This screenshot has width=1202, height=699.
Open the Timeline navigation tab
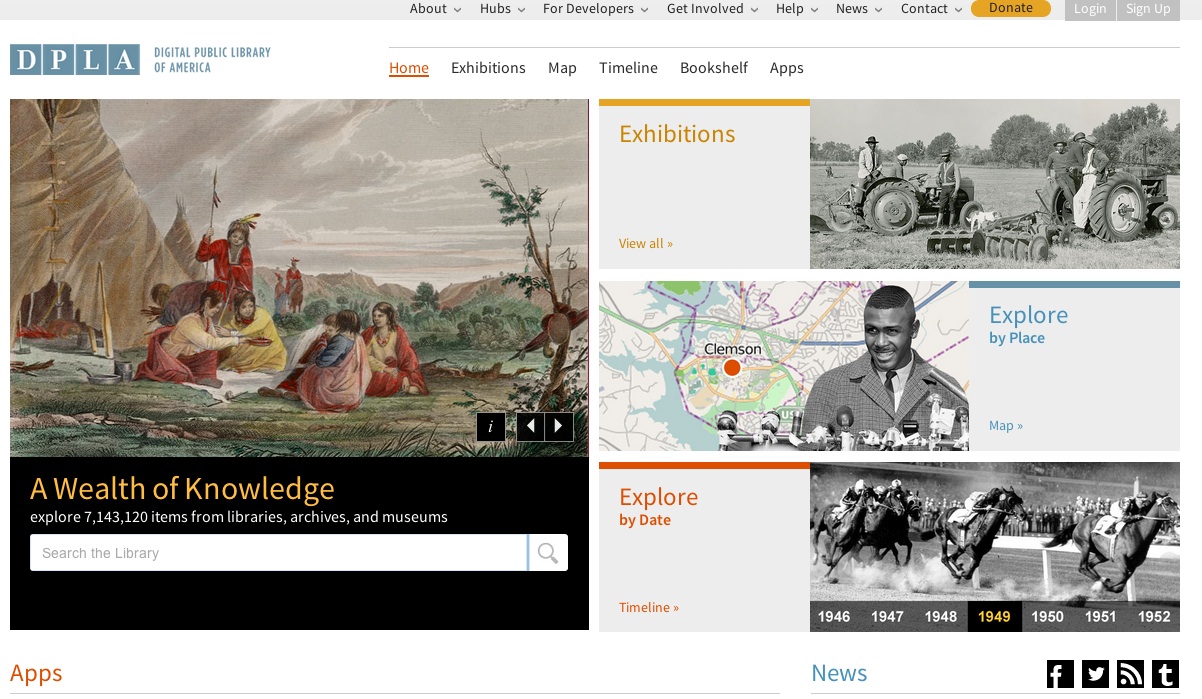[x=628, y=68]
